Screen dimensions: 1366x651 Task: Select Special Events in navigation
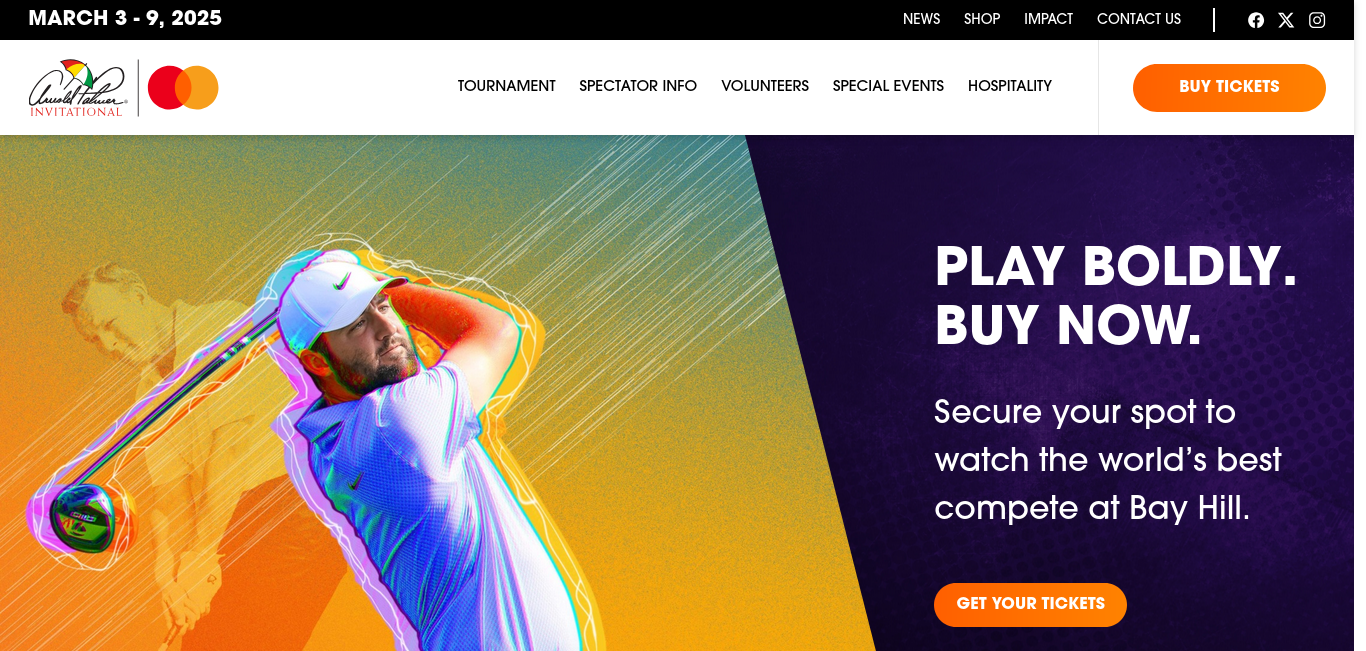[x=888, y=86]
